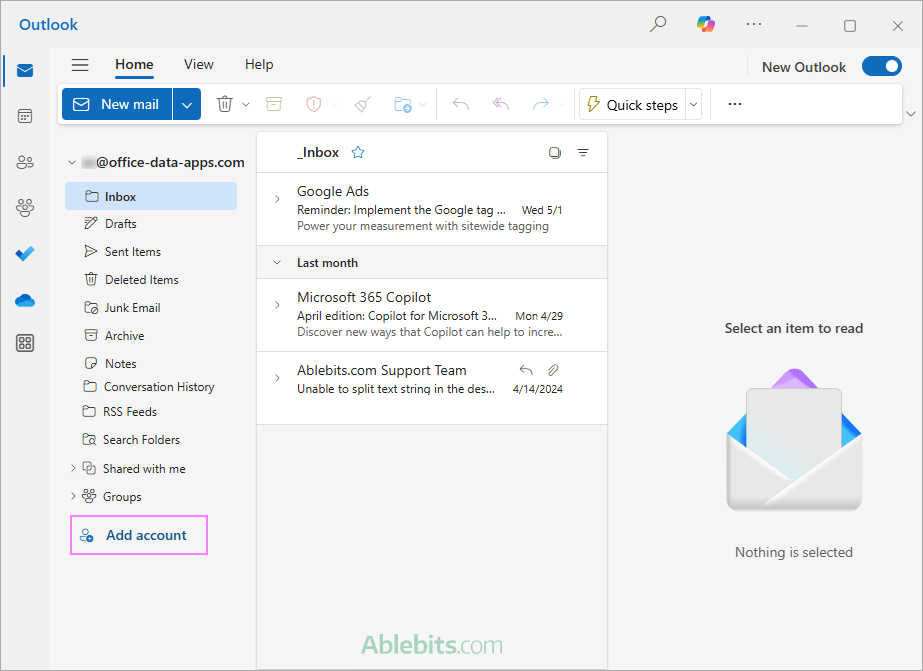Delete message using the trash icon
This screenshot has height=671, width=923.
coord(225,103)
